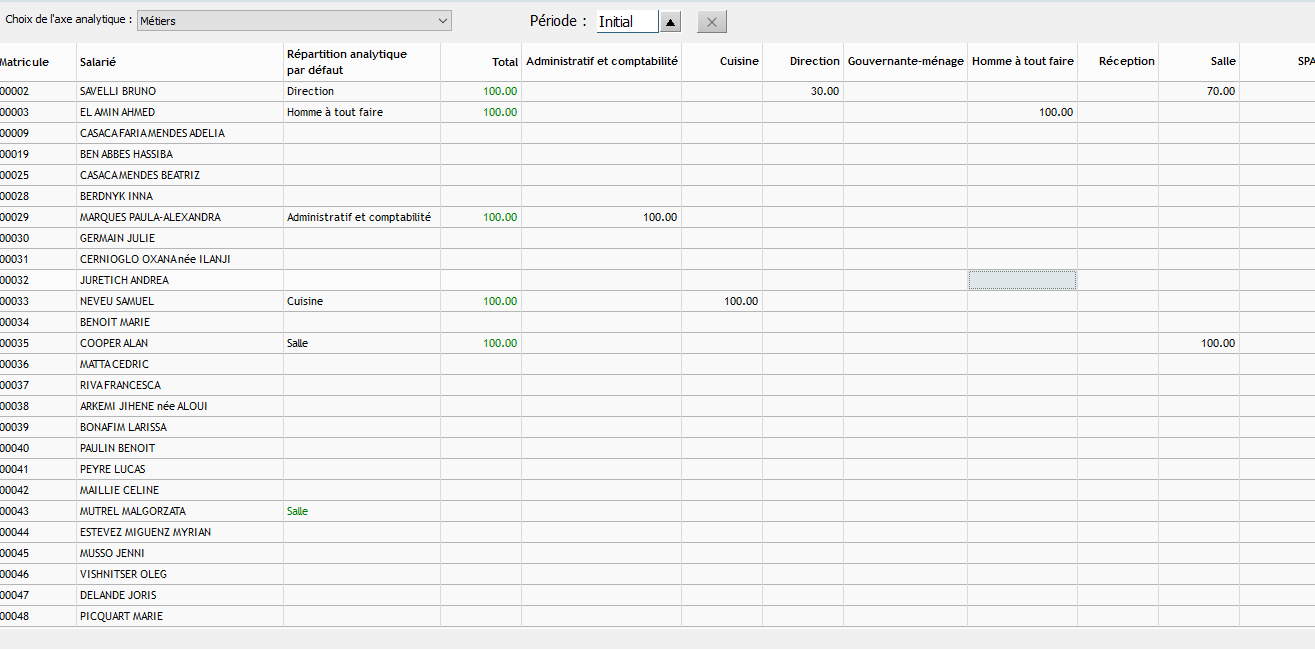Click the Administratif et comptabilité column header
The image size is (1315, 650).
[602, 61]
